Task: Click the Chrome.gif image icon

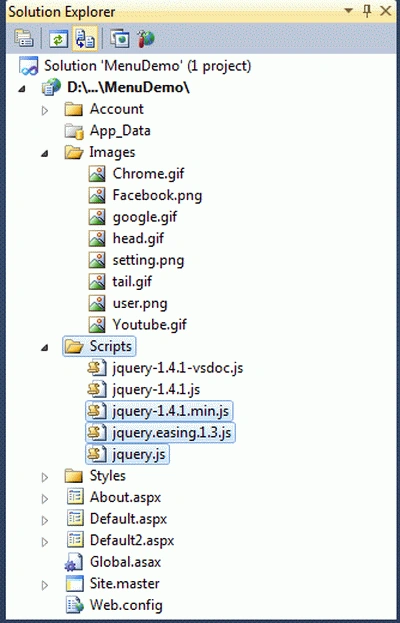Action: pos(97,174)
